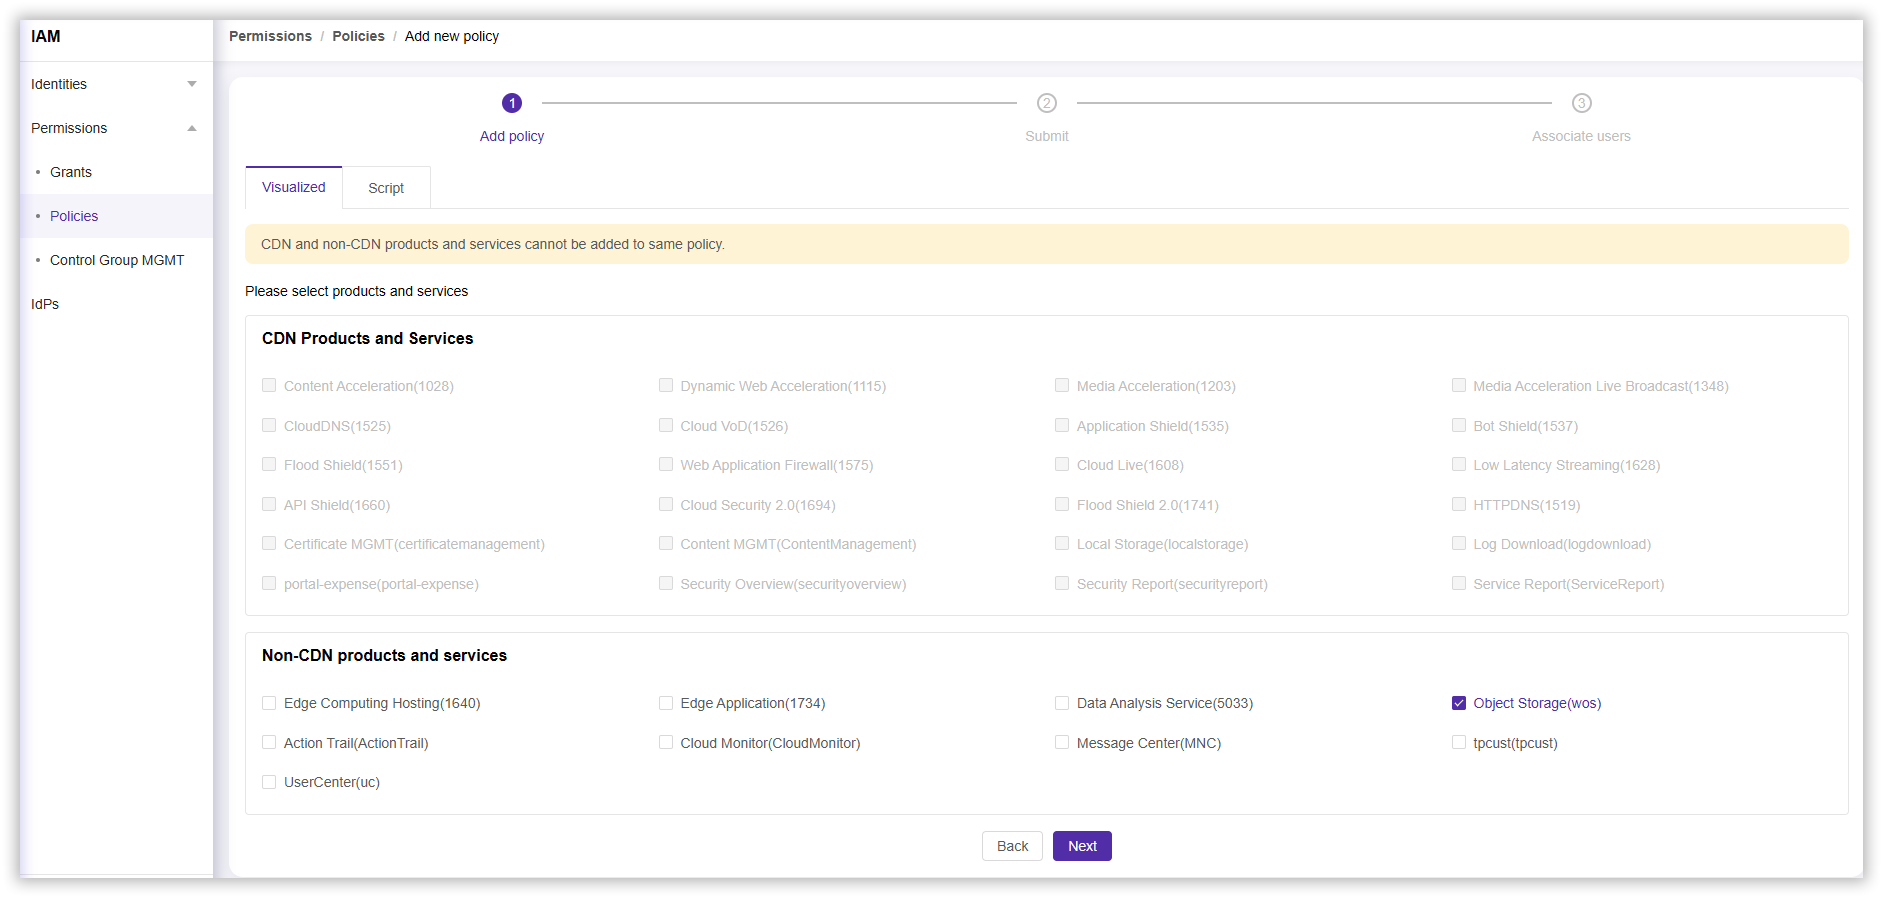This screenshot has height=898, width=1883.
Task: Enable Edge Computing Hosting(1640) checkbox
Action: [269, 703]
